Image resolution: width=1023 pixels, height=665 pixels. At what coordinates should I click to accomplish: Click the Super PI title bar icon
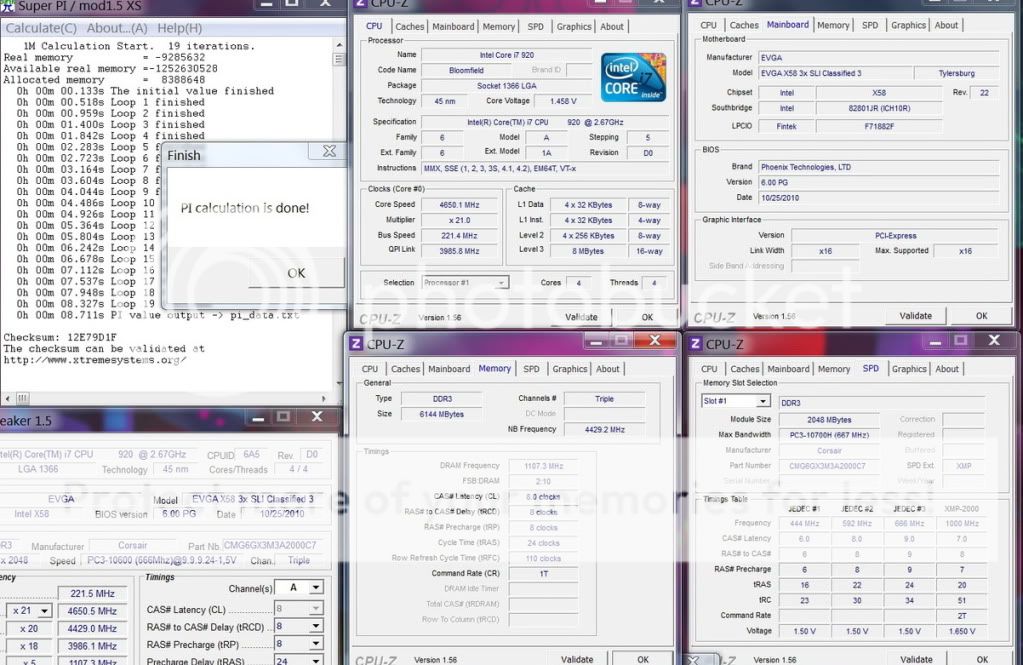click(x=7, y=8)
